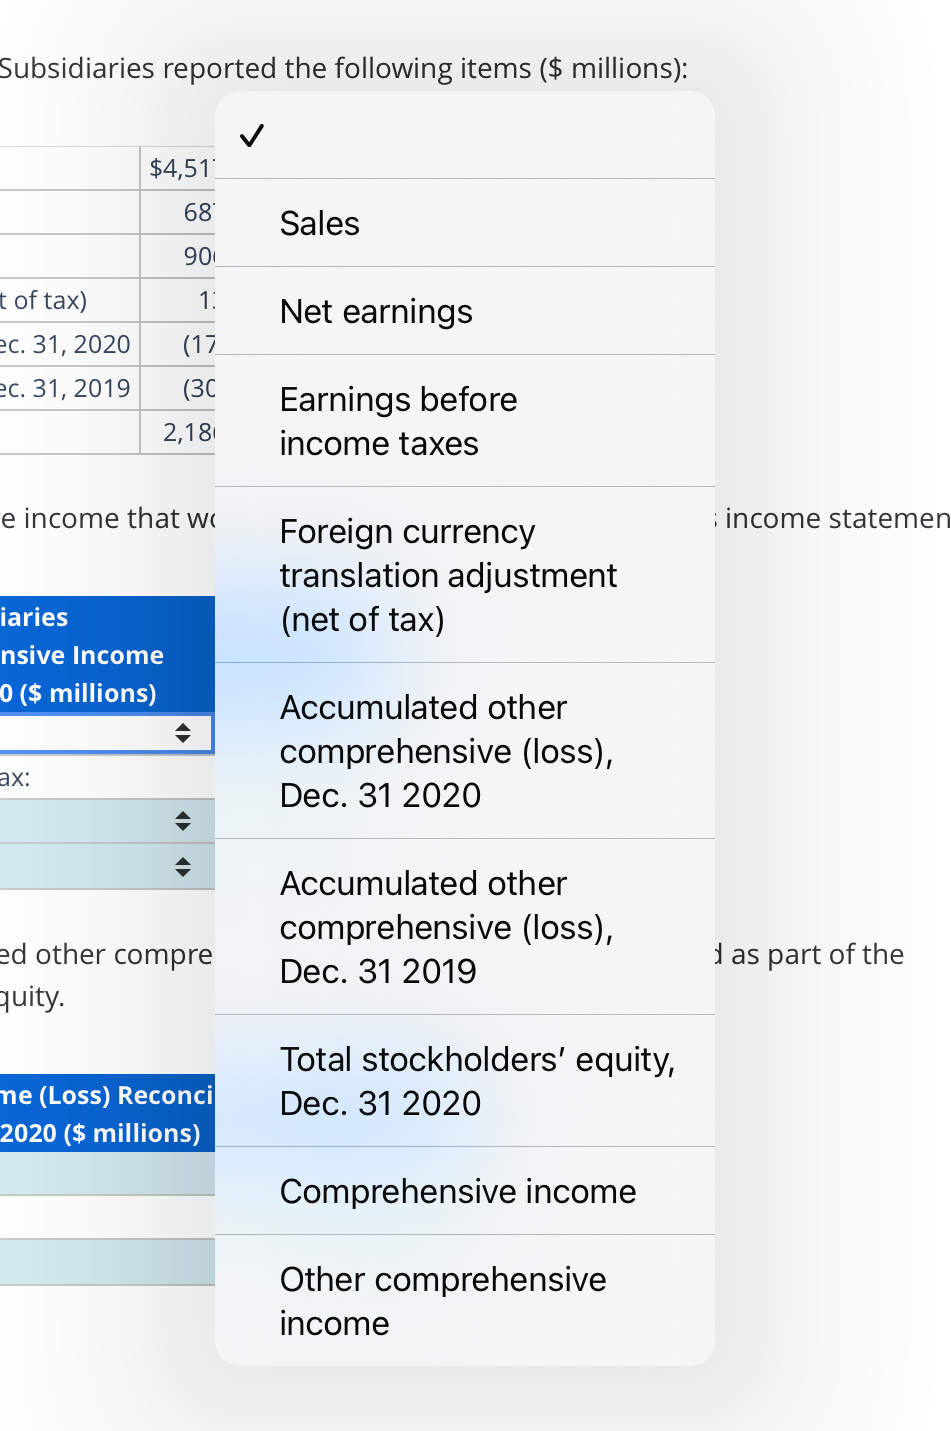This screenshot has width=951, height=1431.
Task: Choose Net earnings option
Action: 376,311
